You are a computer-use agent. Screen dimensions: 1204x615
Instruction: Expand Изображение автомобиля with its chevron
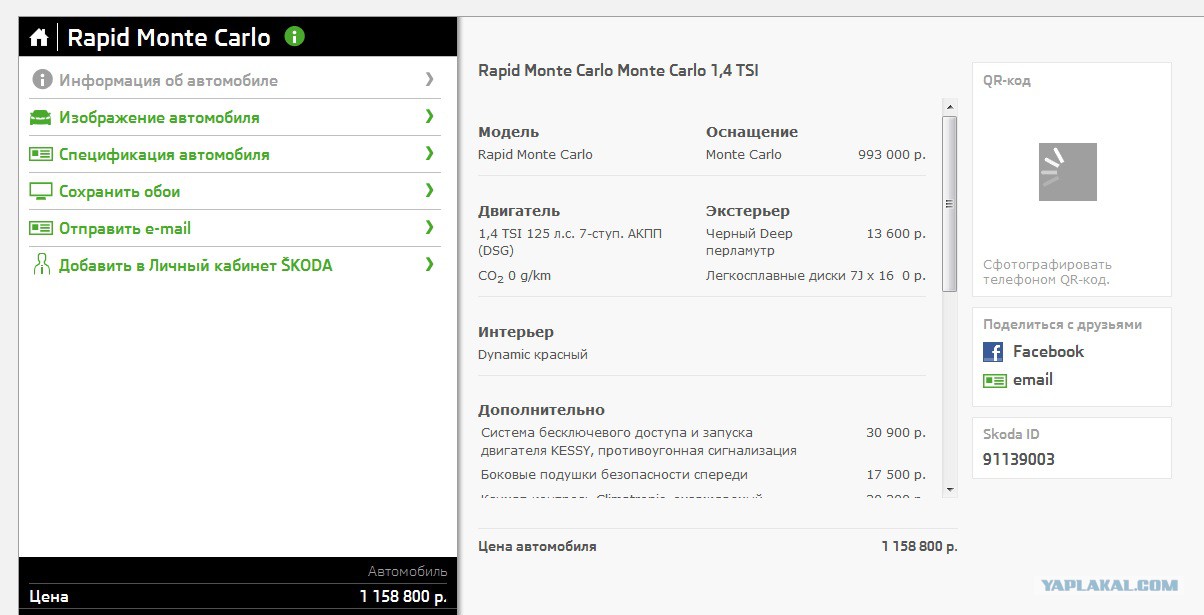[x=429, y=116]
